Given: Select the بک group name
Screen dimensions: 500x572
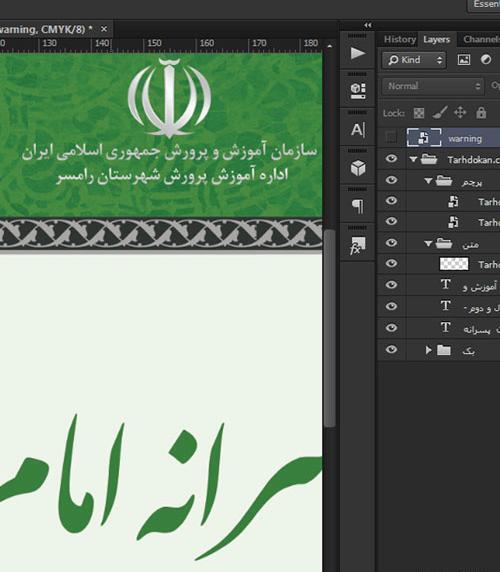Looking at the screenshot, I should click(x=469, y=351).
